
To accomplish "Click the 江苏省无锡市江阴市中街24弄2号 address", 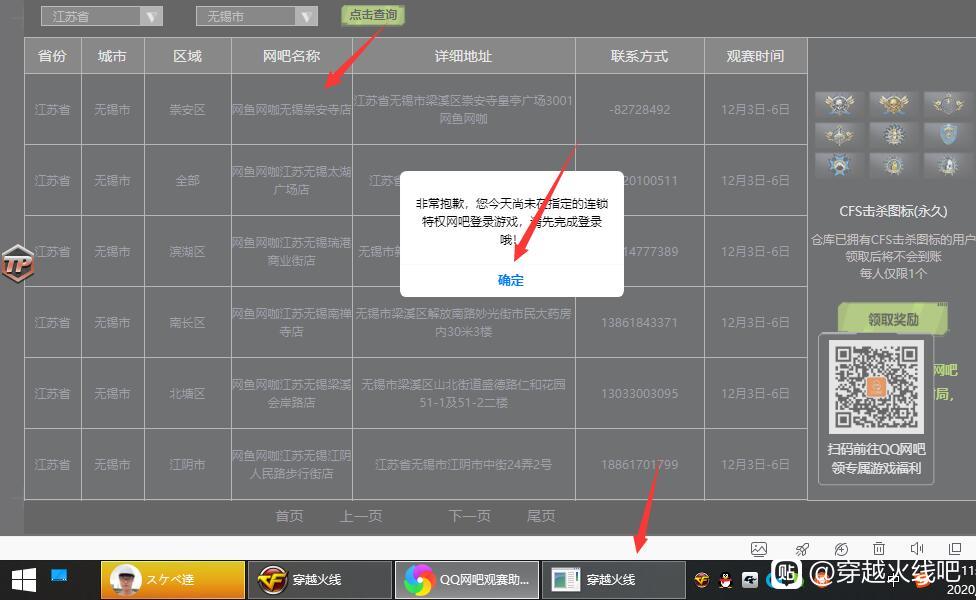I will (464, 464).
